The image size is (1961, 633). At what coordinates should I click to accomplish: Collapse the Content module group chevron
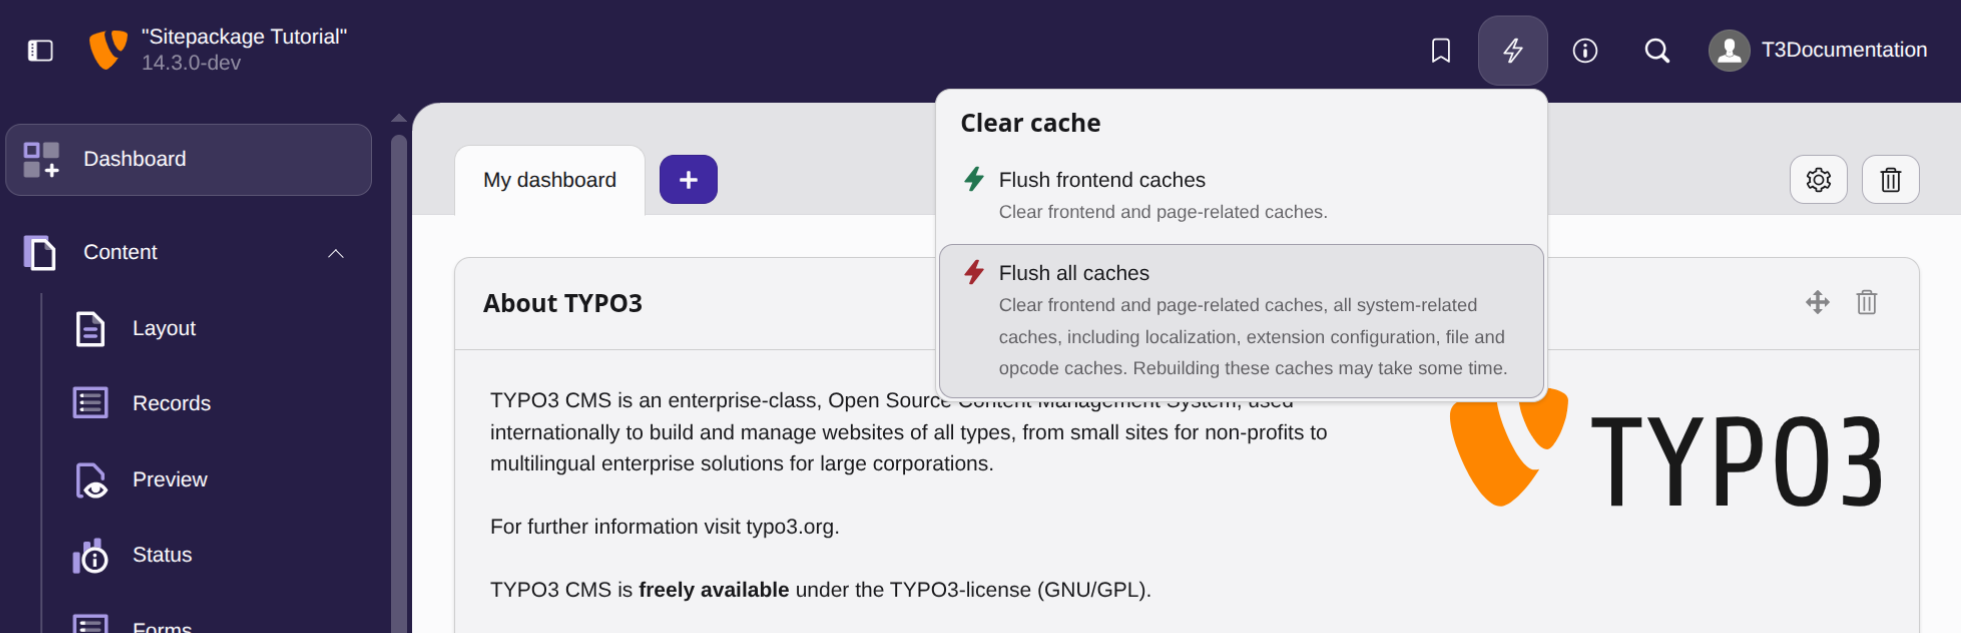(x=336, y=253)
